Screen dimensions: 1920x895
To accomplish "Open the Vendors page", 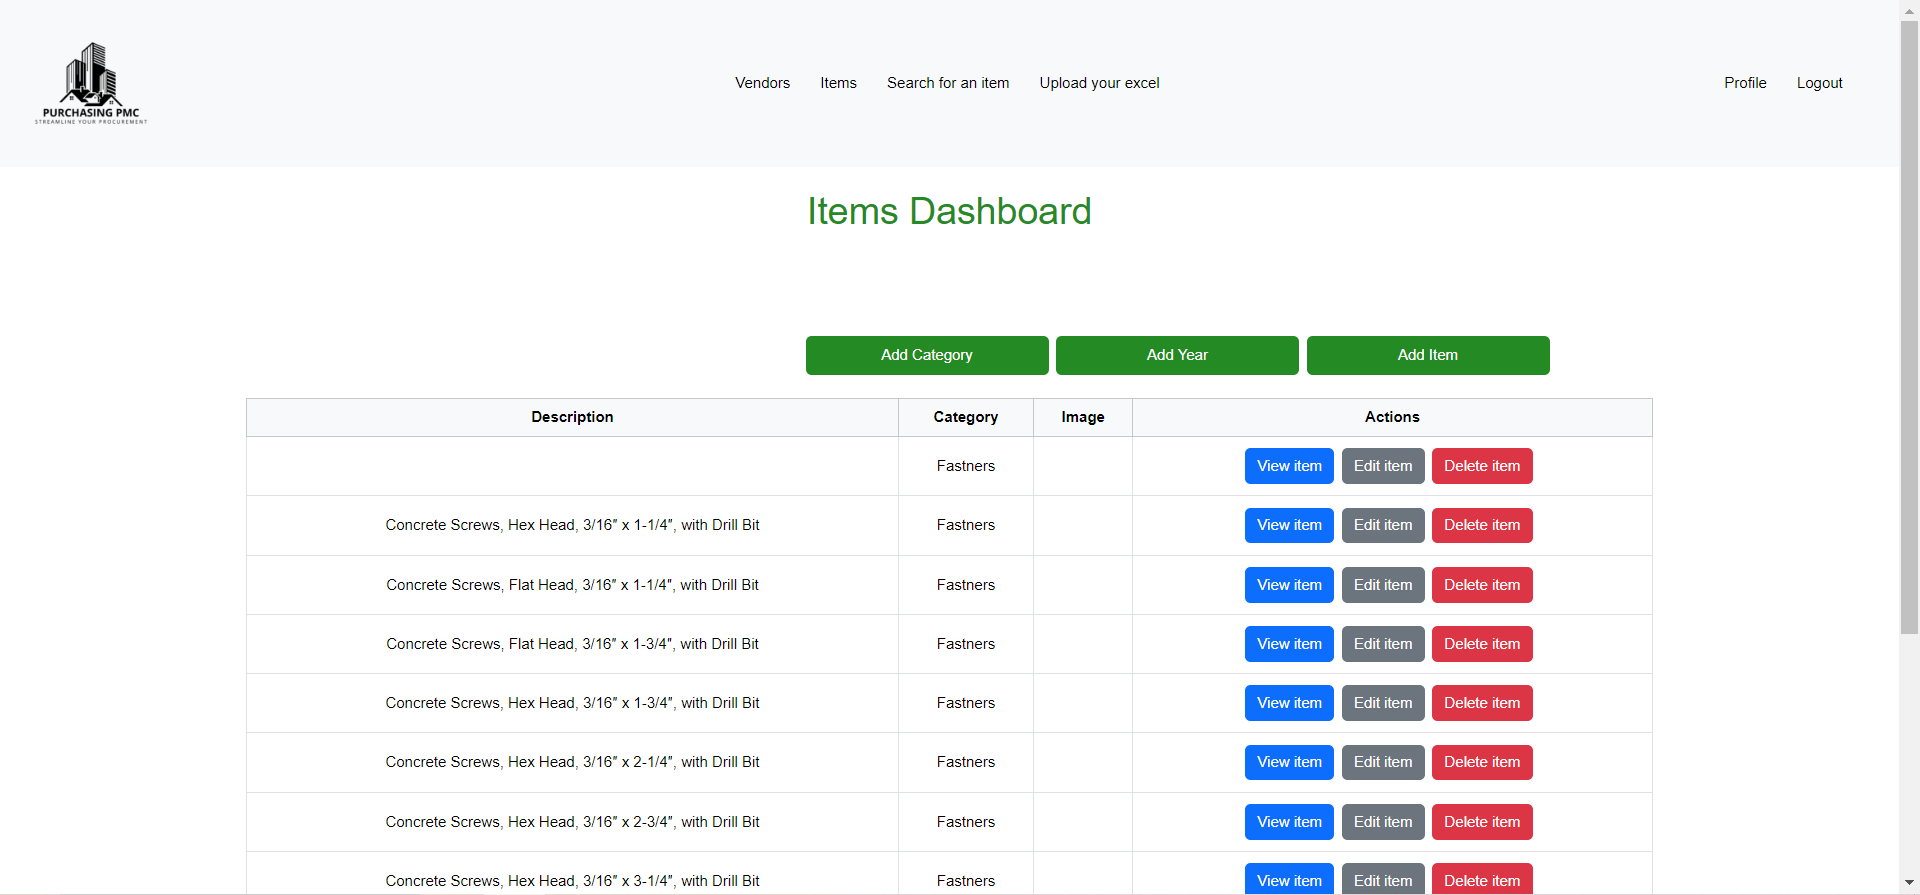I will [x=762, y=83].
